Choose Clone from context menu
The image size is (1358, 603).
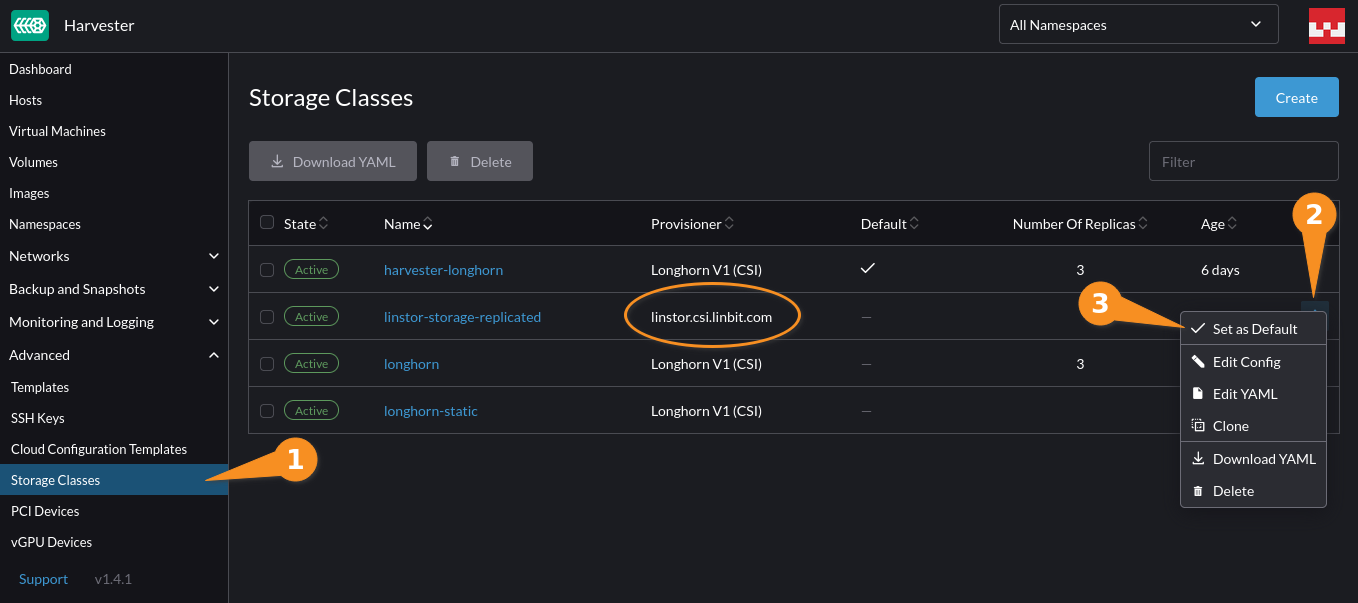(1253, 426)
